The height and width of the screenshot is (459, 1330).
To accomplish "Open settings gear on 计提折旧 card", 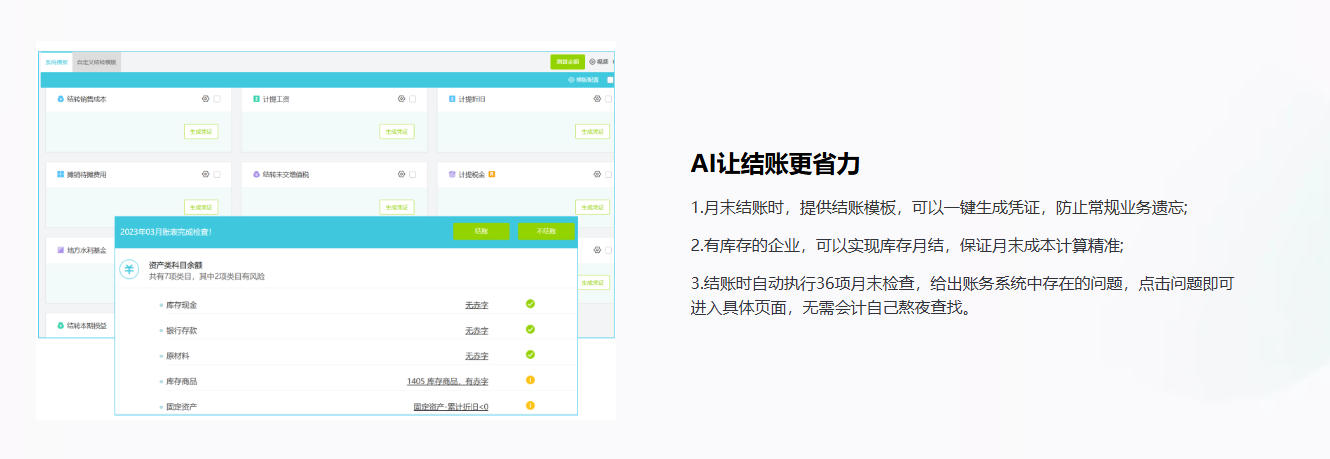I will pos(597,99).
